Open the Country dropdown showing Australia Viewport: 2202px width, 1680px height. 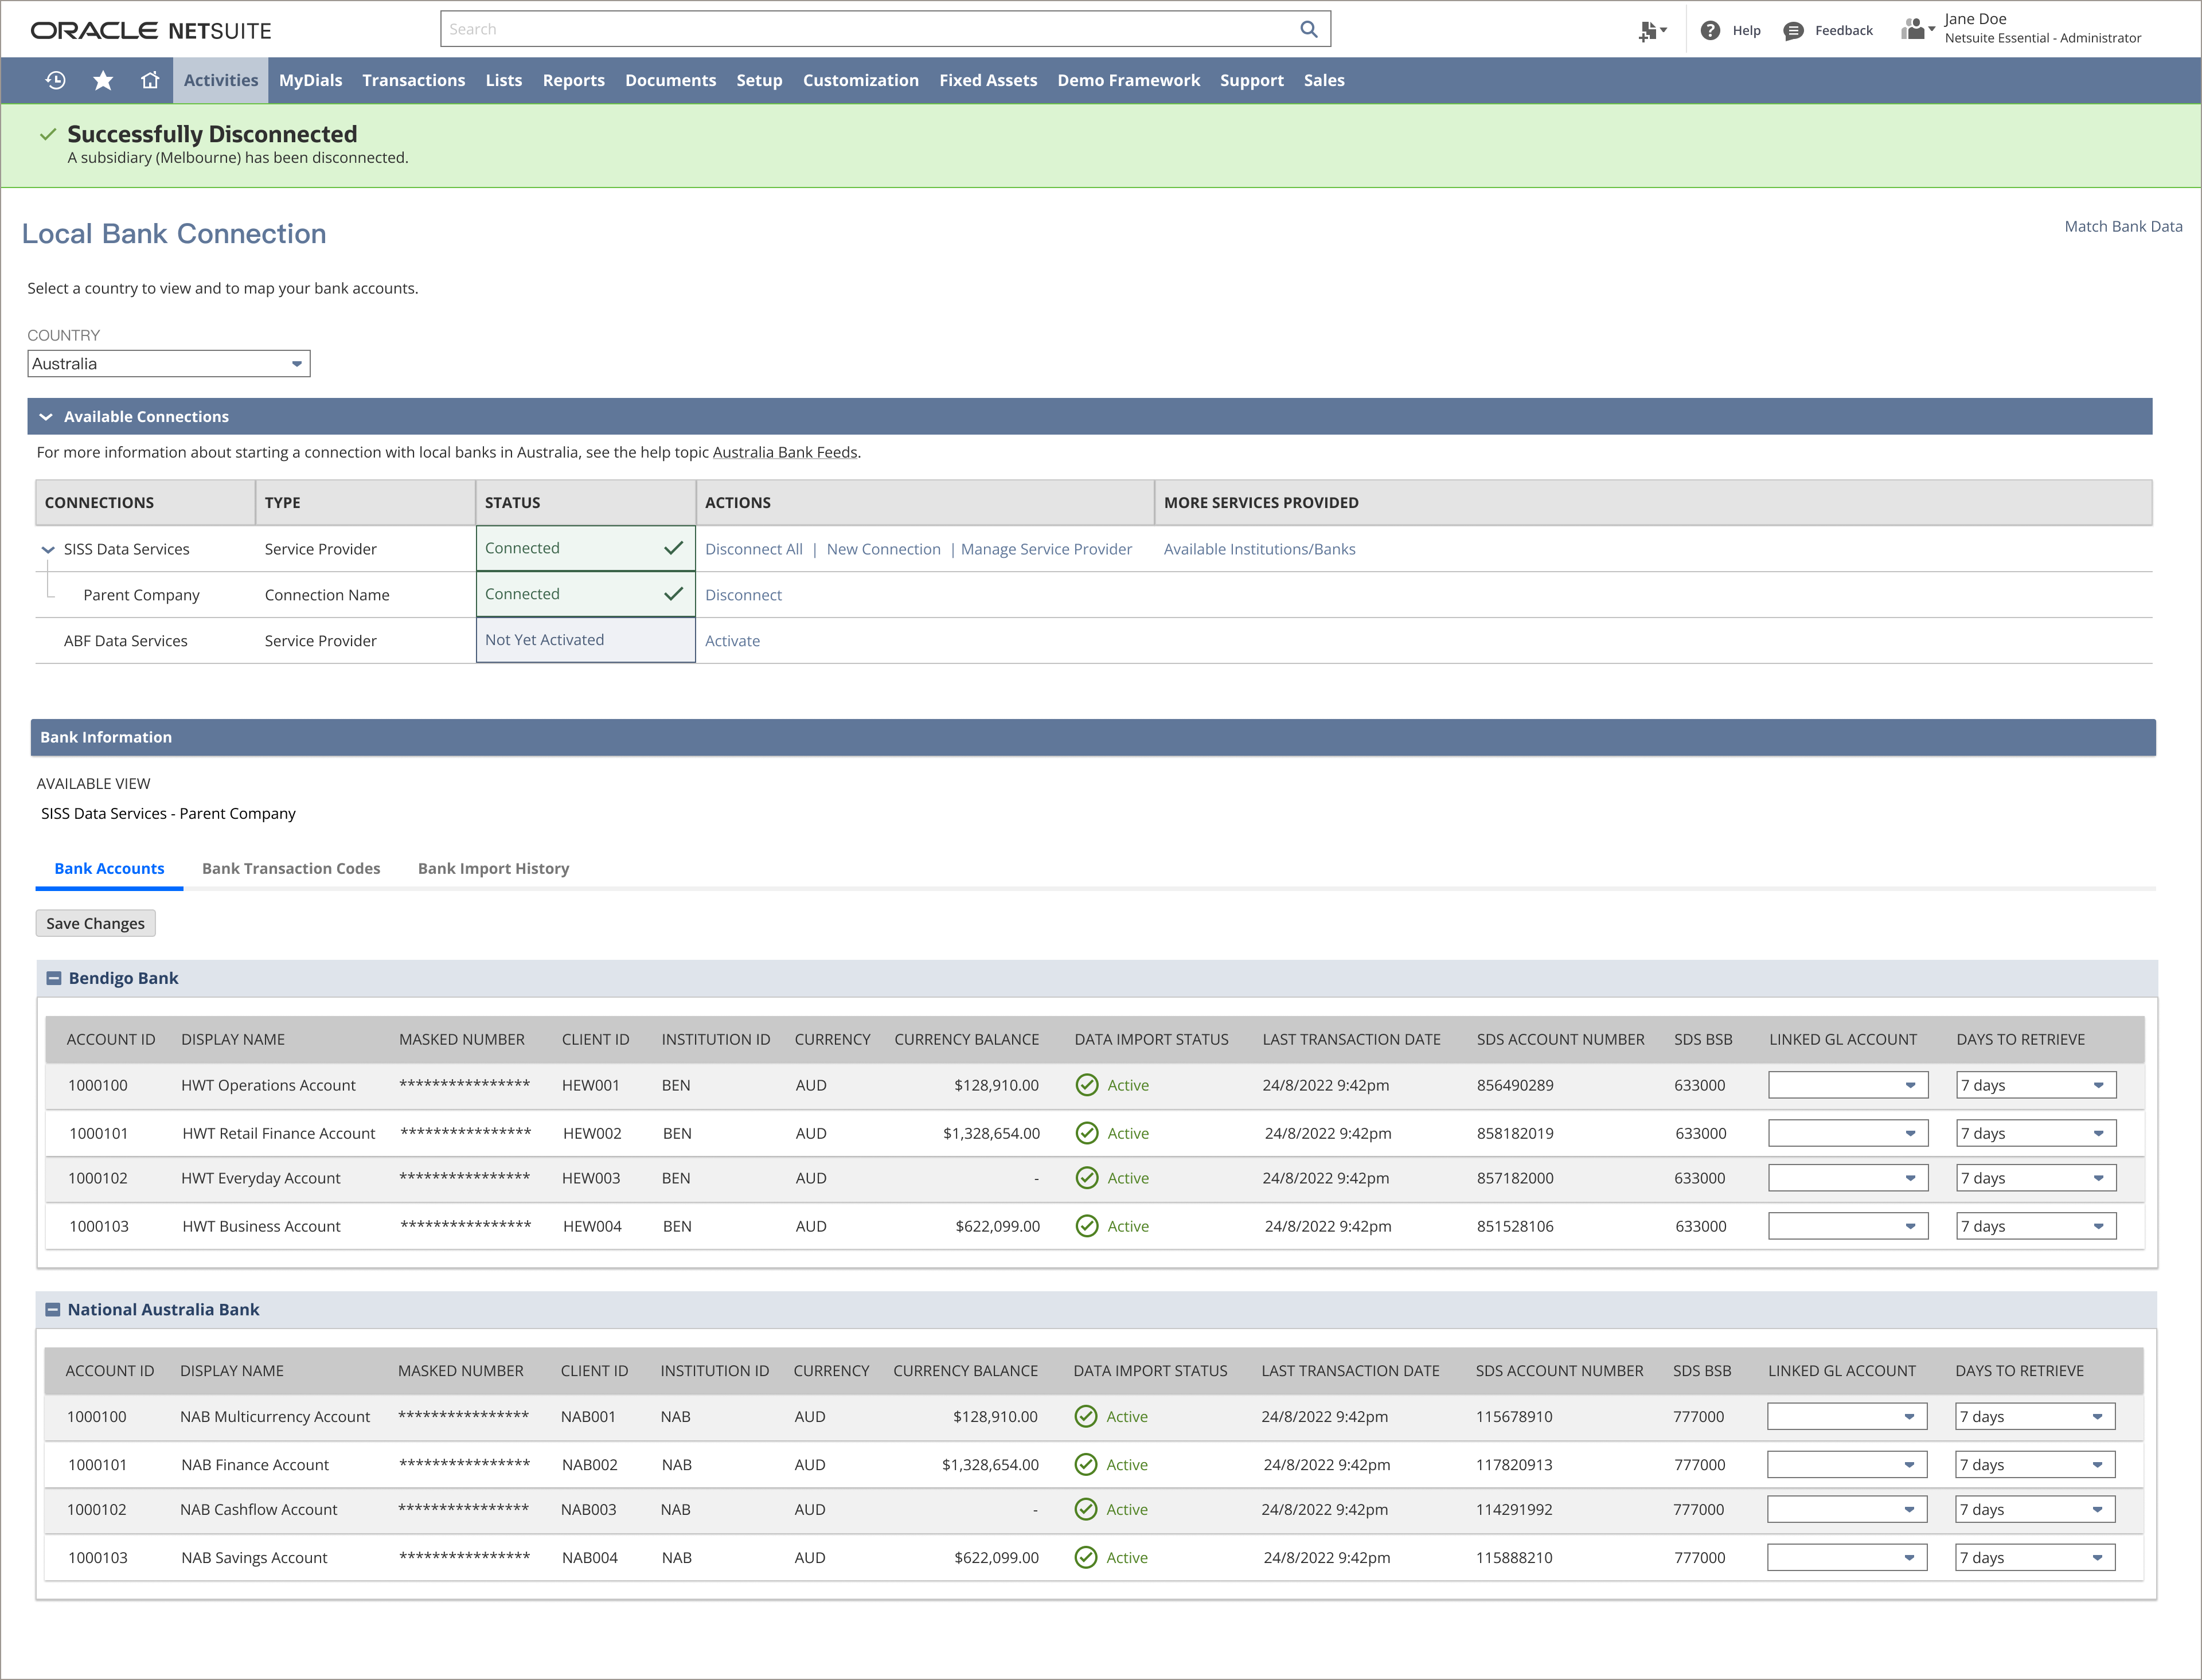(169, 364)
